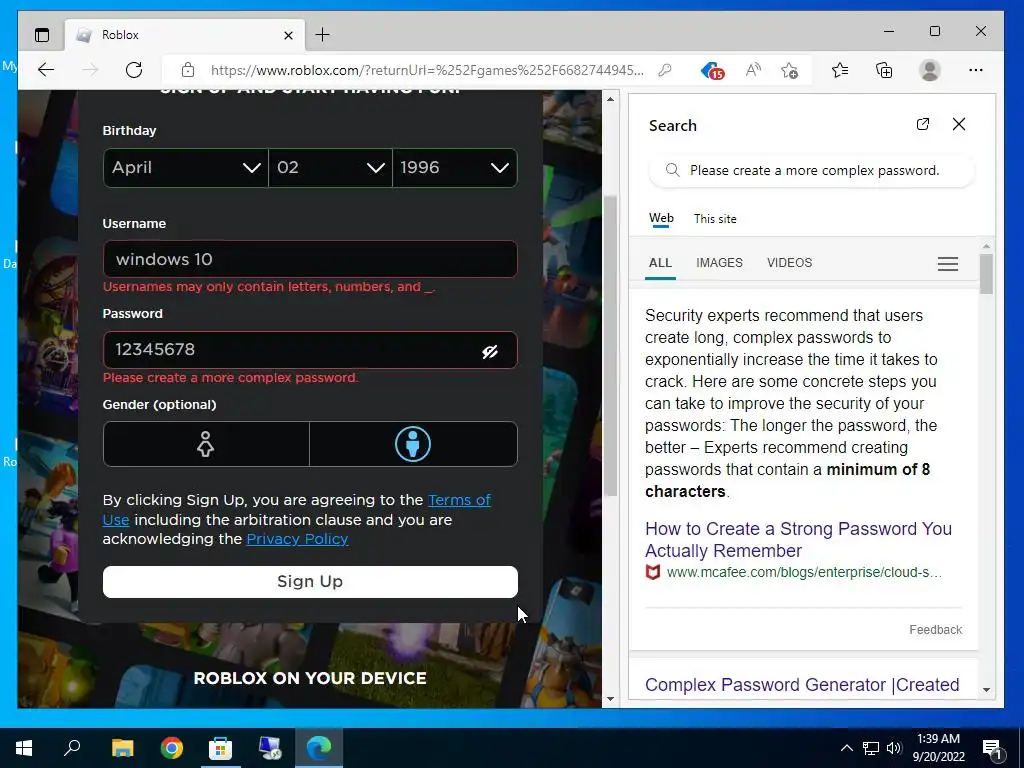This screenshot has height=768, width=1024.
Task: Click the browser Back arrow
Action: [46, 70]
